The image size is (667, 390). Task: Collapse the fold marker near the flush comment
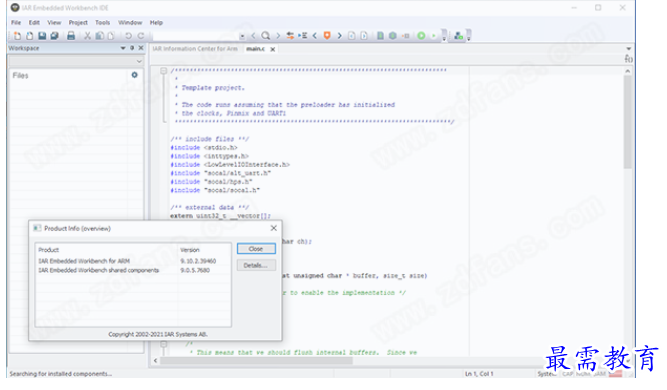pos(163,344)
